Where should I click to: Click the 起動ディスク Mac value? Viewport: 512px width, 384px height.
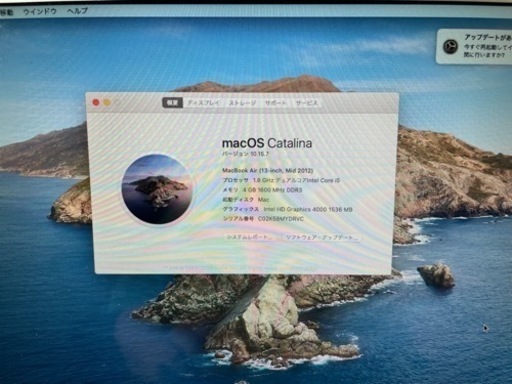(263, 199)
